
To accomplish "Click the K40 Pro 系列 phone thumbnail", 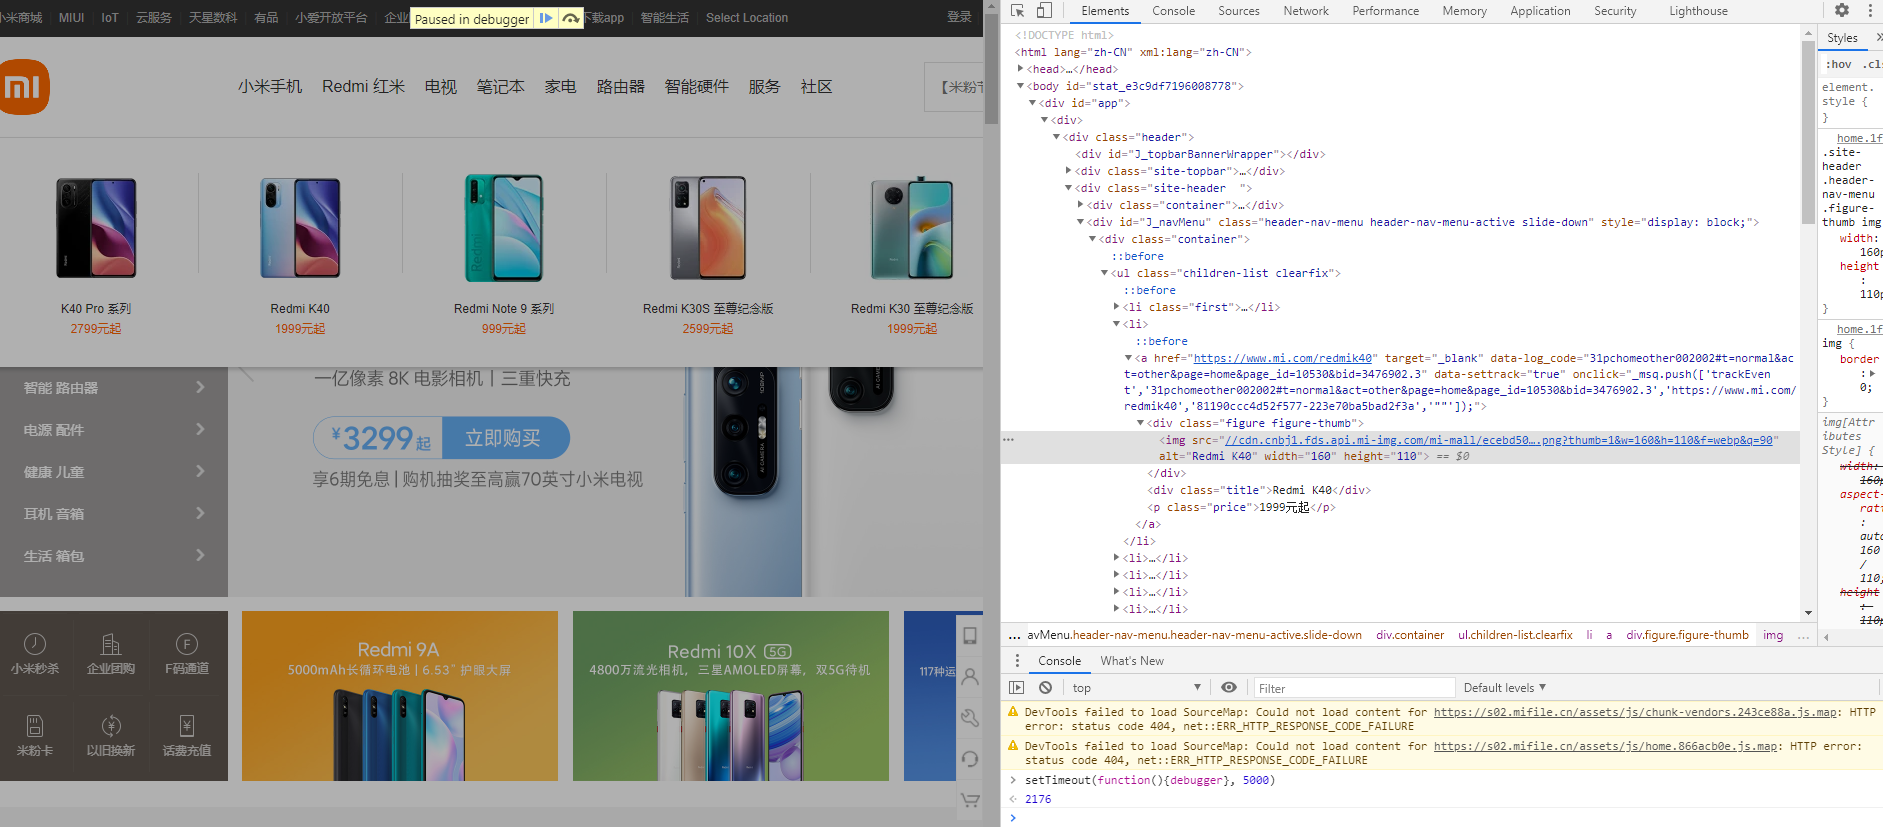I will [x=96, y=228].
